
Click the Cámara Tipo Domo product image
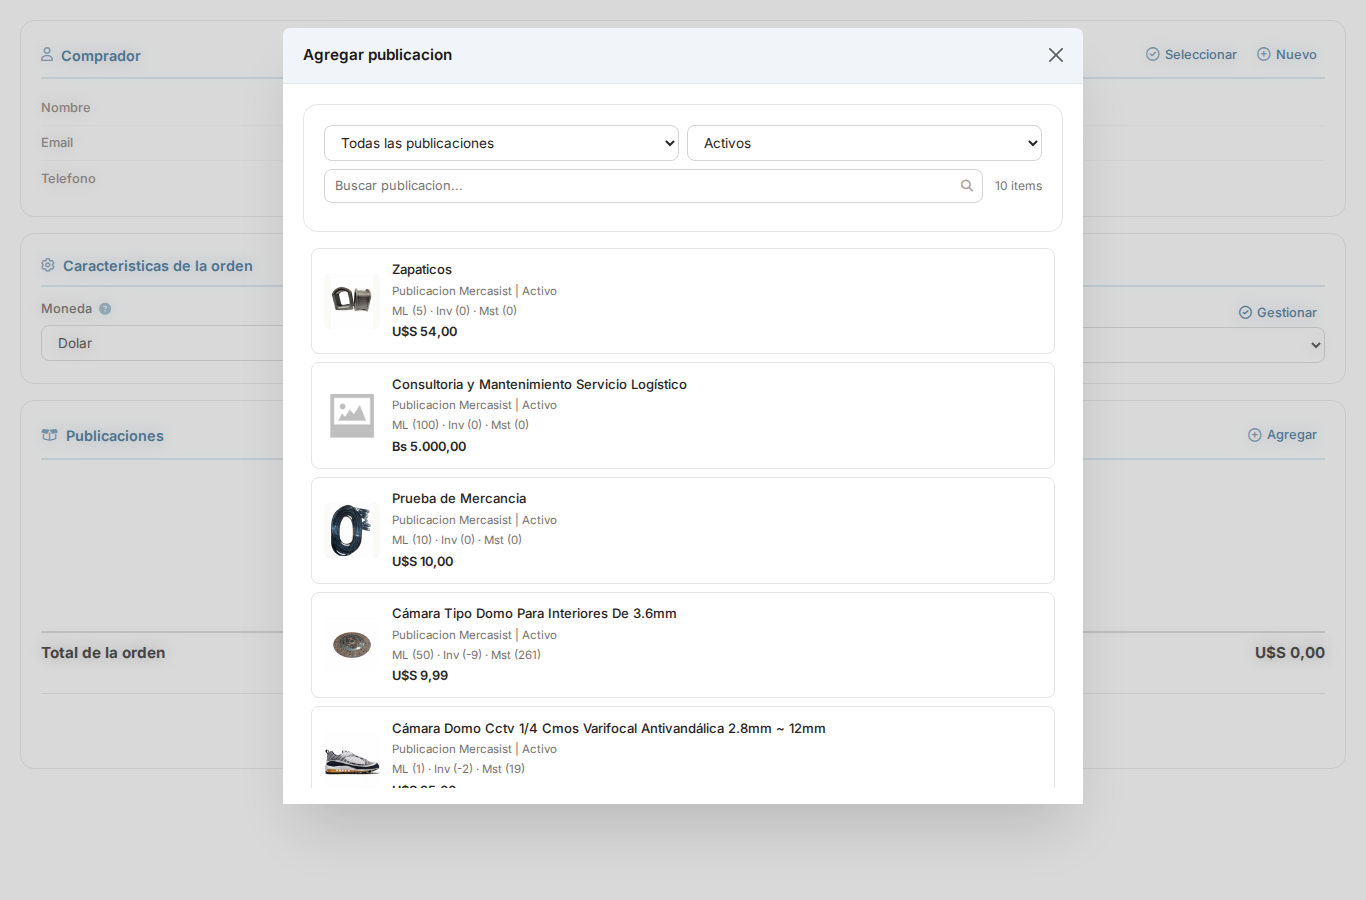click(x=352, y=645)
